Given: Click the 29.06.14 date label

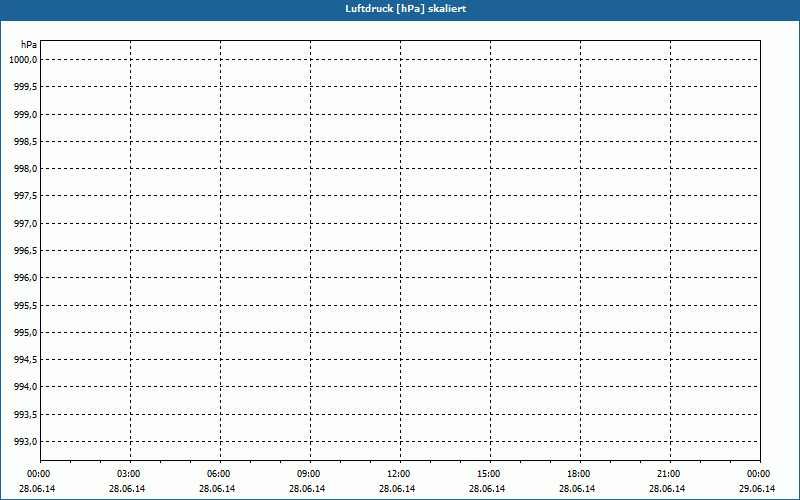Looking at the screenshot, I should [x=758, y=489].
